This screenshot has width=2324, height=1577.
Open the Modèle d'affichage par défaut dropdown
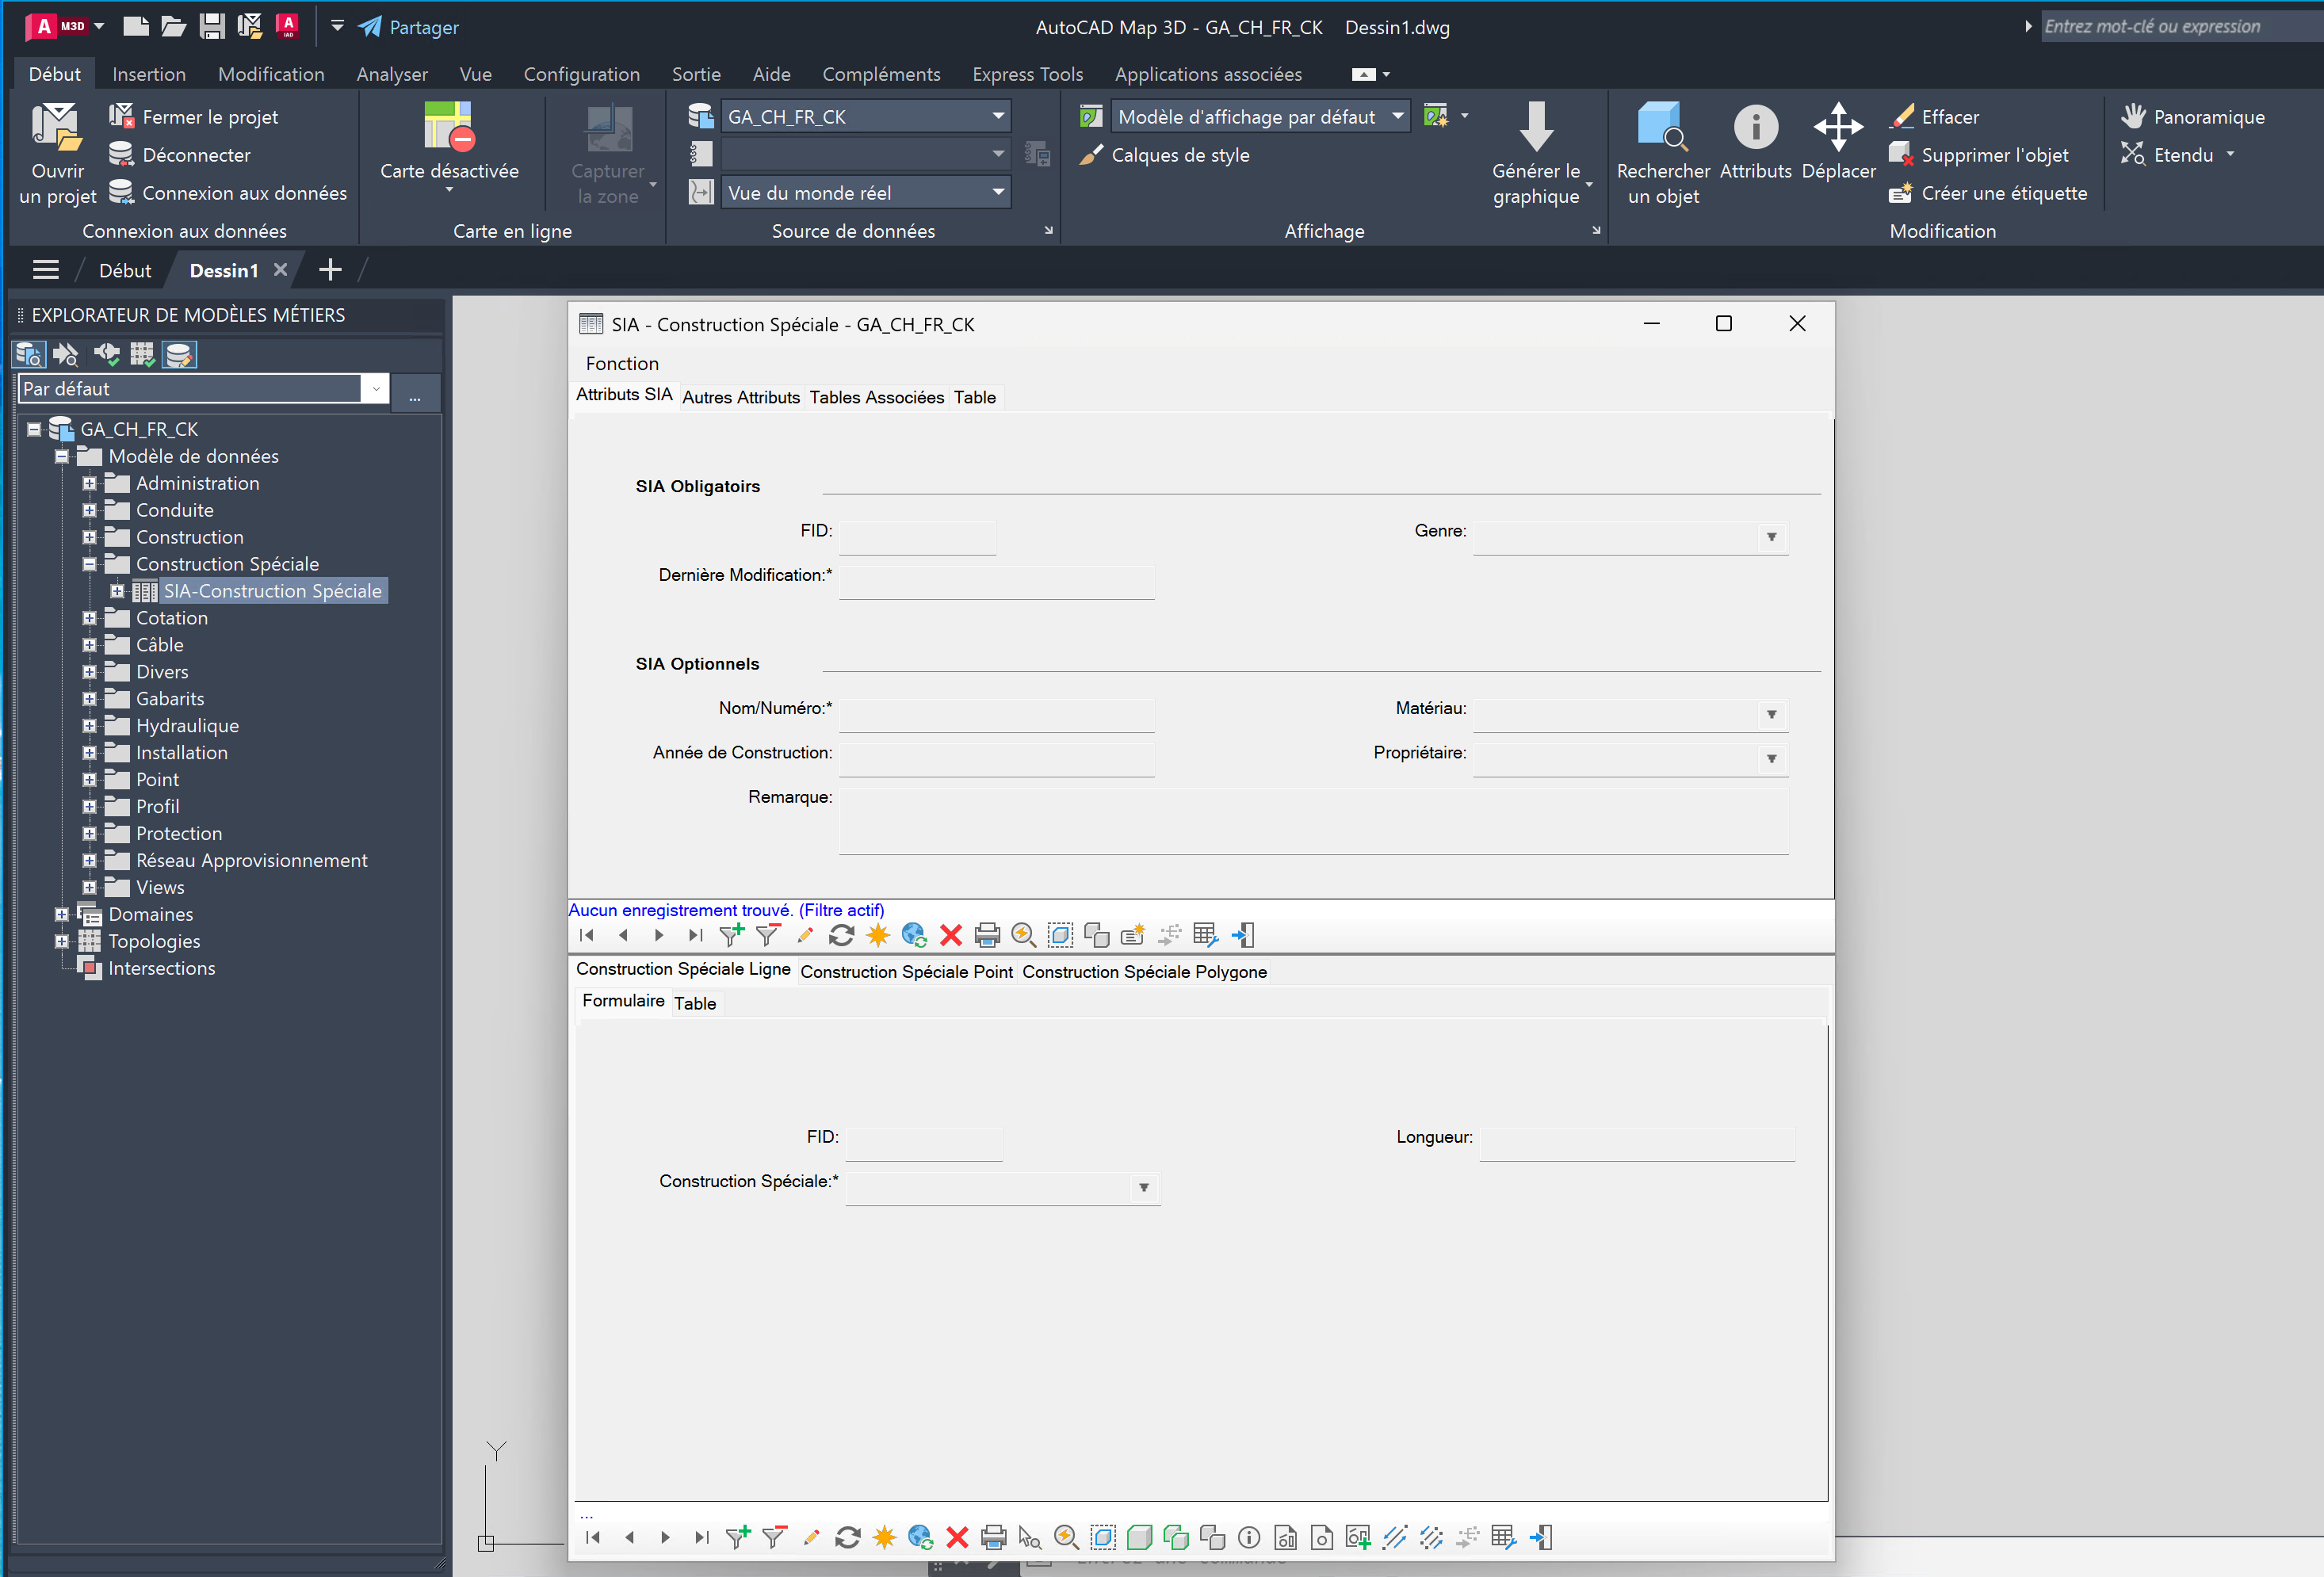(x=1397, y=116)
